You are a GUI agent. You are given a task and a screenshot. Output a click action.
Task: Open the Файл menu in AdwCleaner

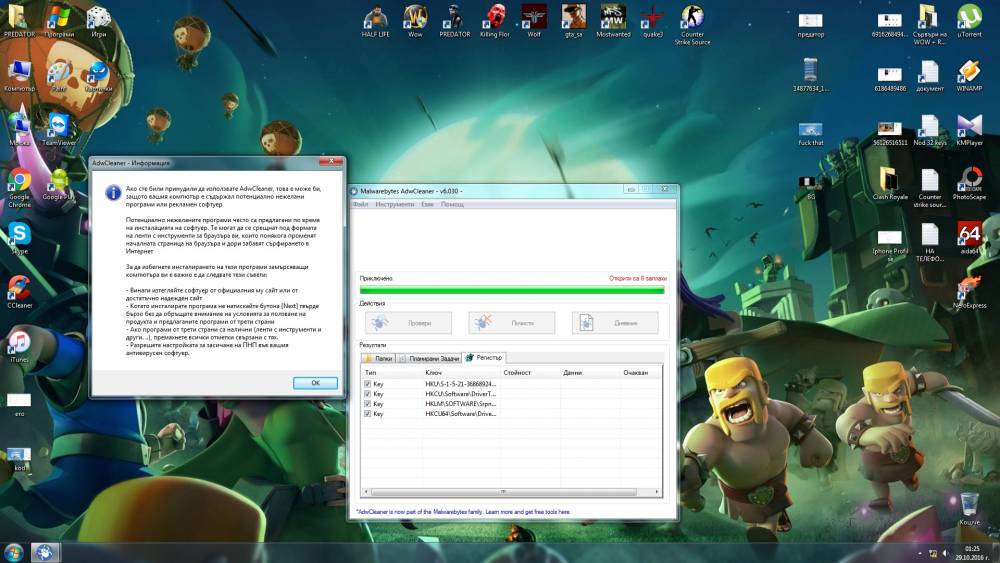(x=360, y=204)
